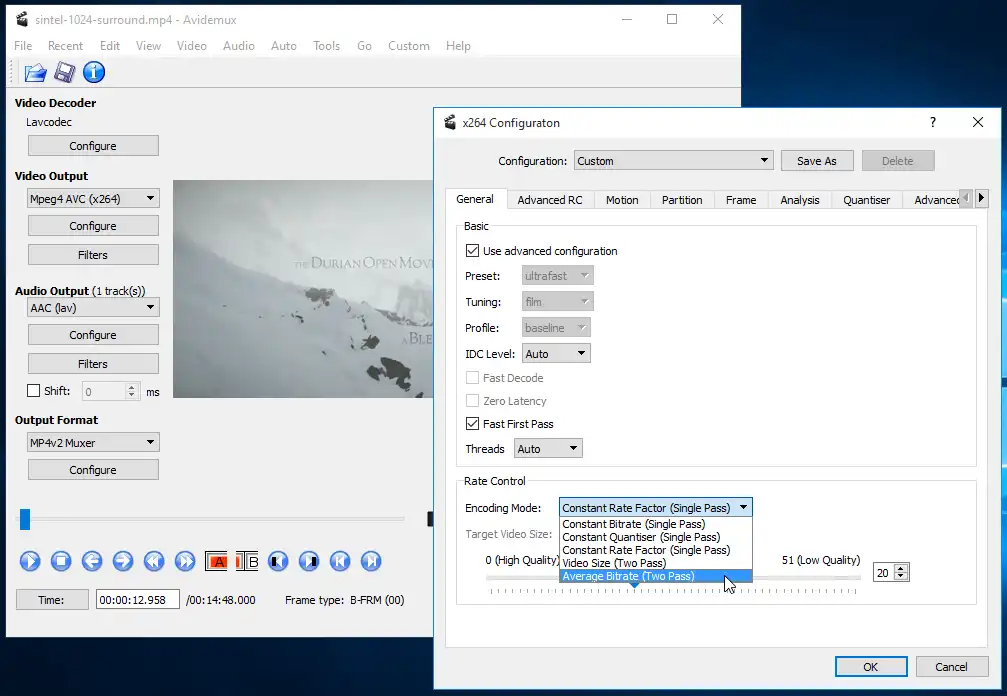Open the video Information icon
This screenshot has height=696, width=1007.
click(94, 72)
